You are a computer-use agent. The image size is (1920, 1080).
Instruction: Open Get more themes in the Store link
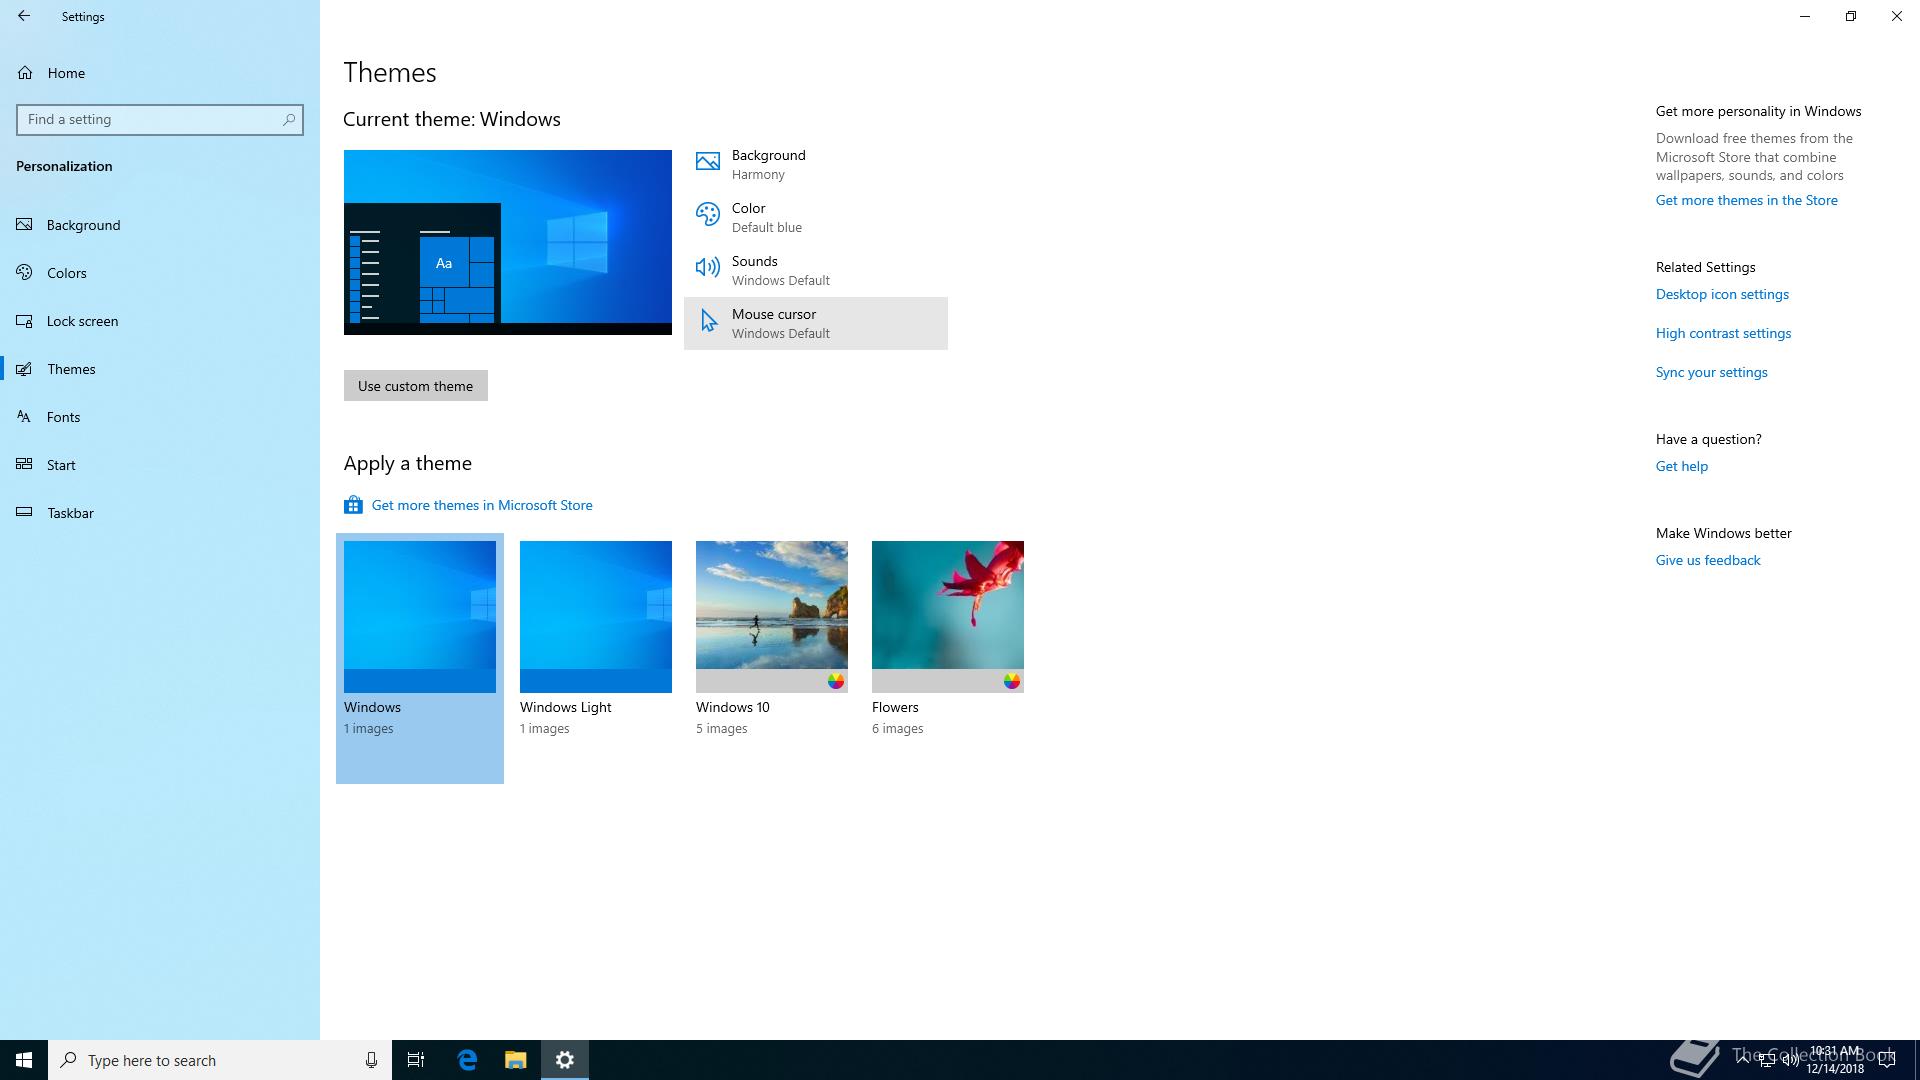point(1747,200)
